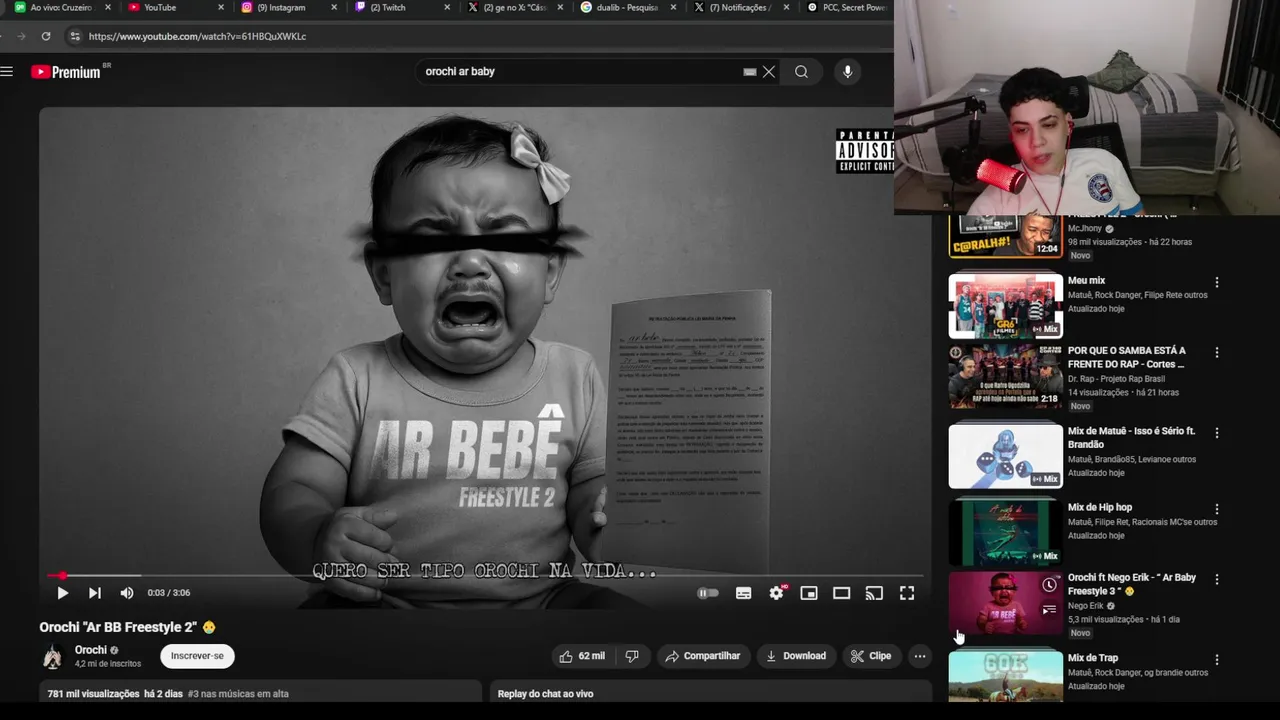Close the Instagram browser tab
The height and width of the screenshot is (720, 1280).
[x=334, y=7]
